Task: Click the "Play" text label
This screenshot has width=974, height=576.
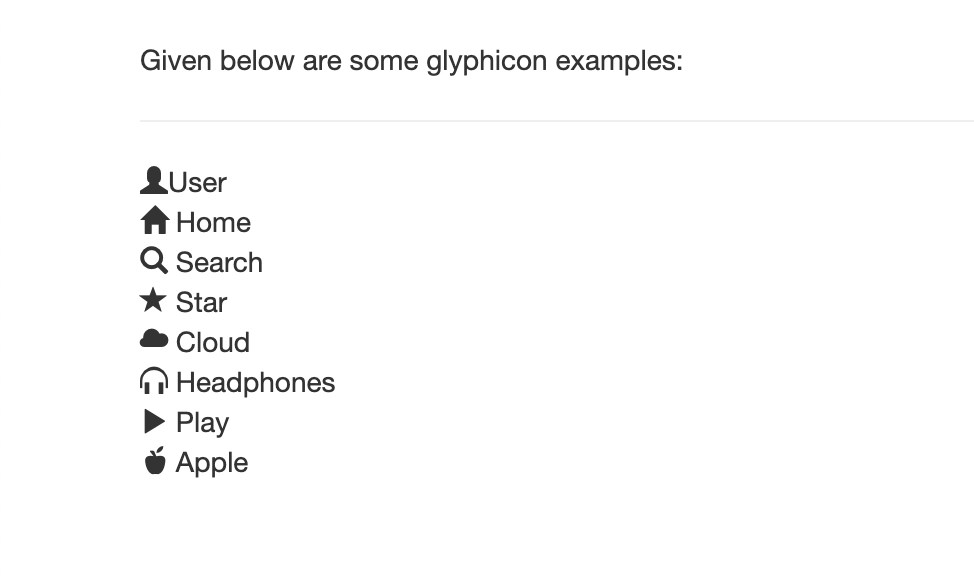Action: tap(203, 423)
